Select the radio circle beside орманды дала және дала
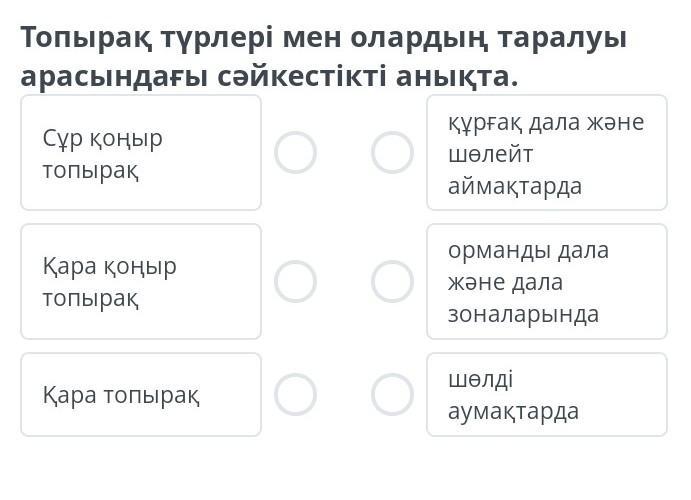Image resolution: width=691 pixels, height=500 pixels. click(392, 282)
